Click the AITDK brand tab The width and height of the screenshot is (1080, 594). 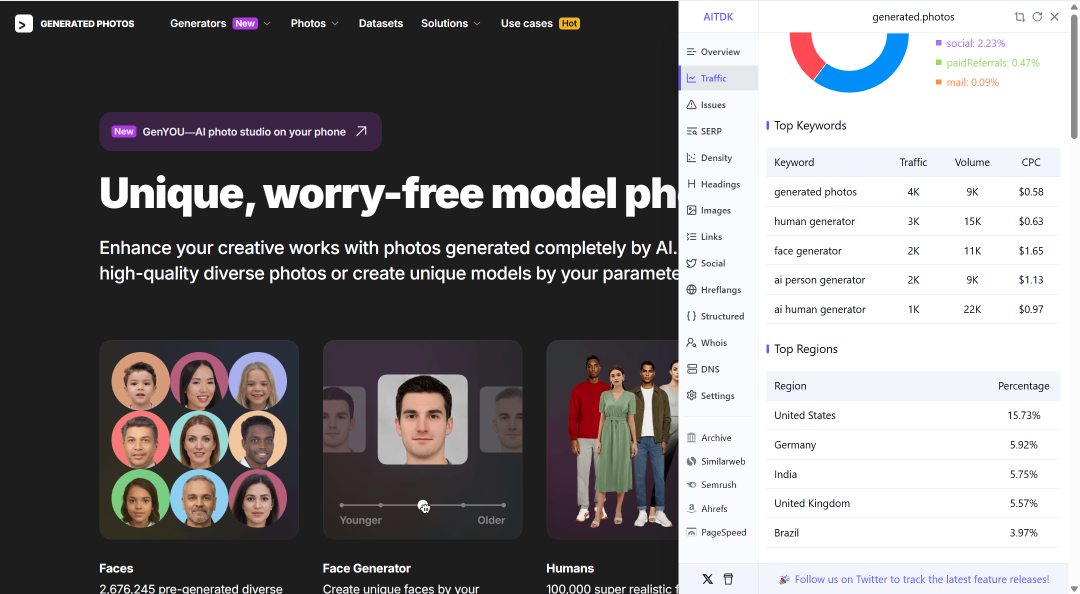[x=718, y=17]
